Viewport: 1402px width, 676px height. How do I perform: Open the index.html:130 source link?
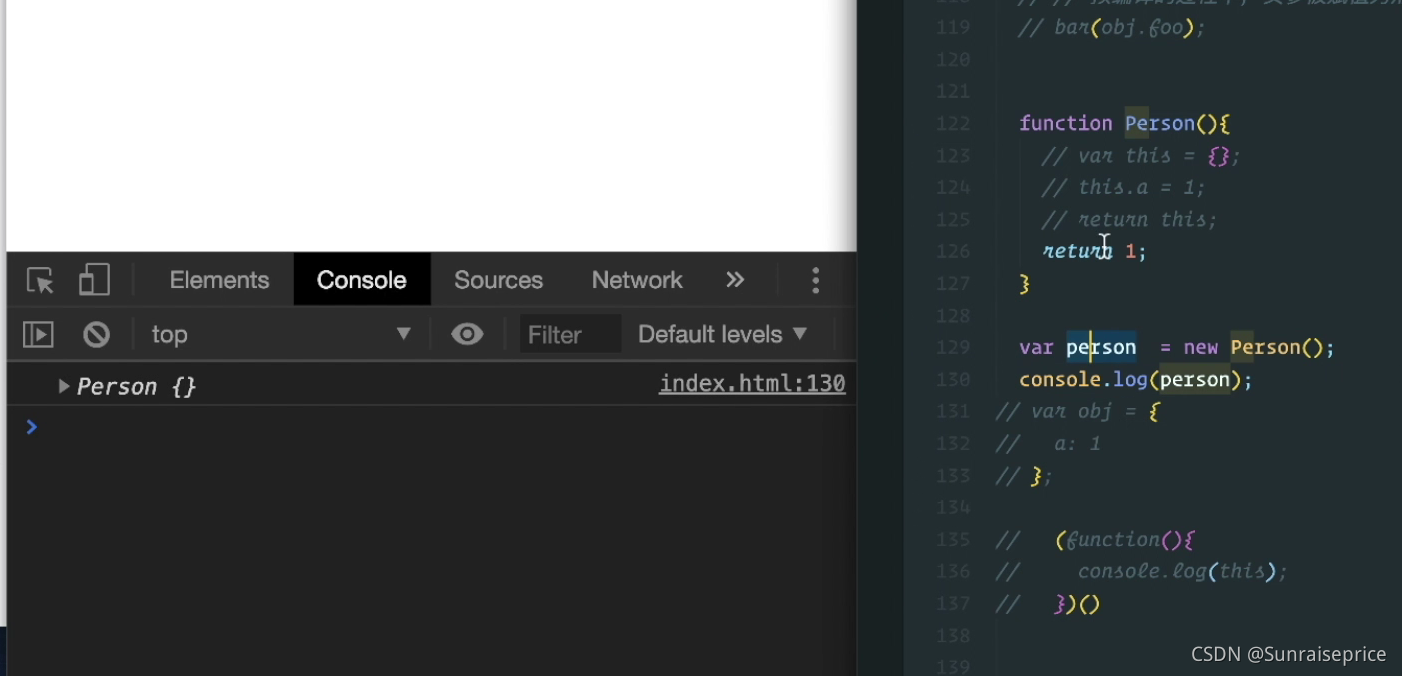[752, 384]
